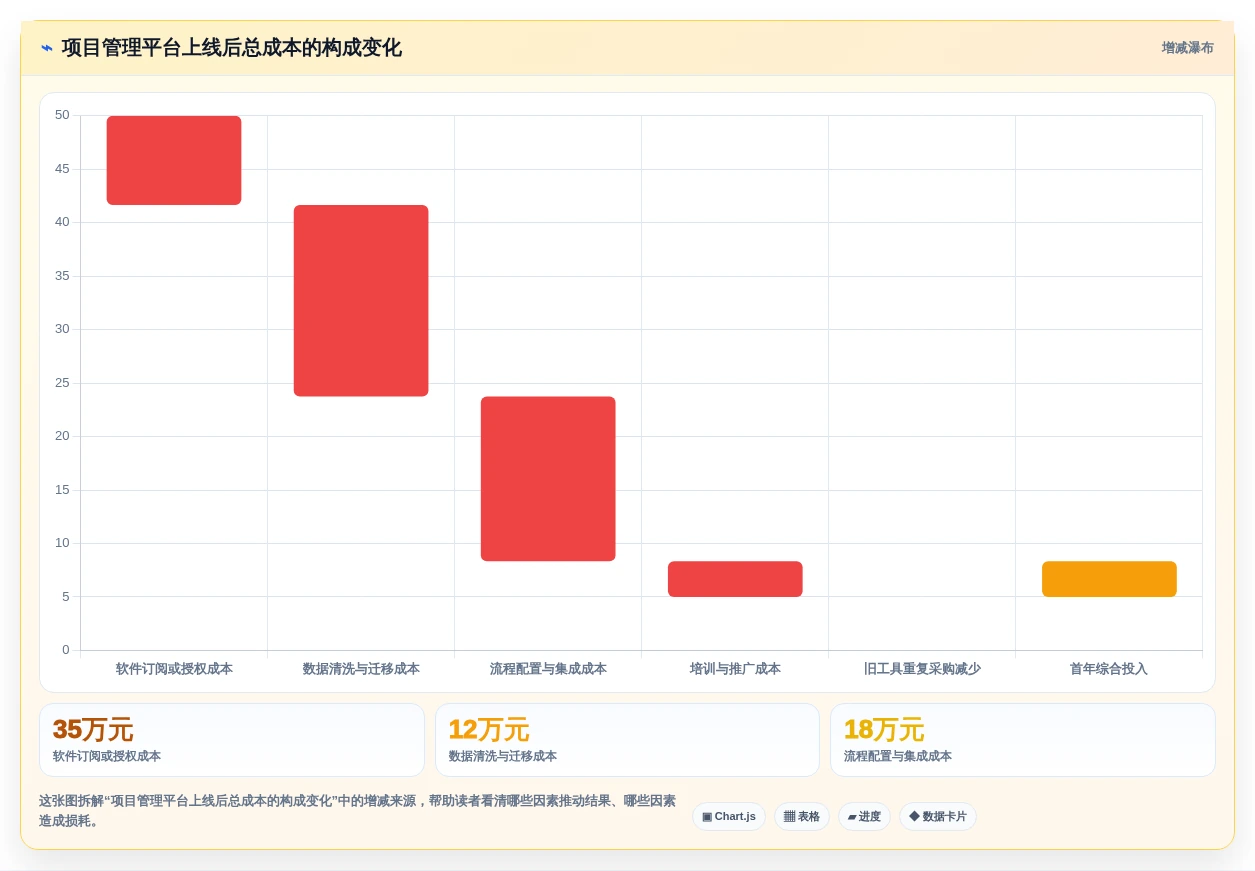Click the description text starting with 这张图拆解
Viewport: 1255px width, 871px height.
tap(358, 811)
